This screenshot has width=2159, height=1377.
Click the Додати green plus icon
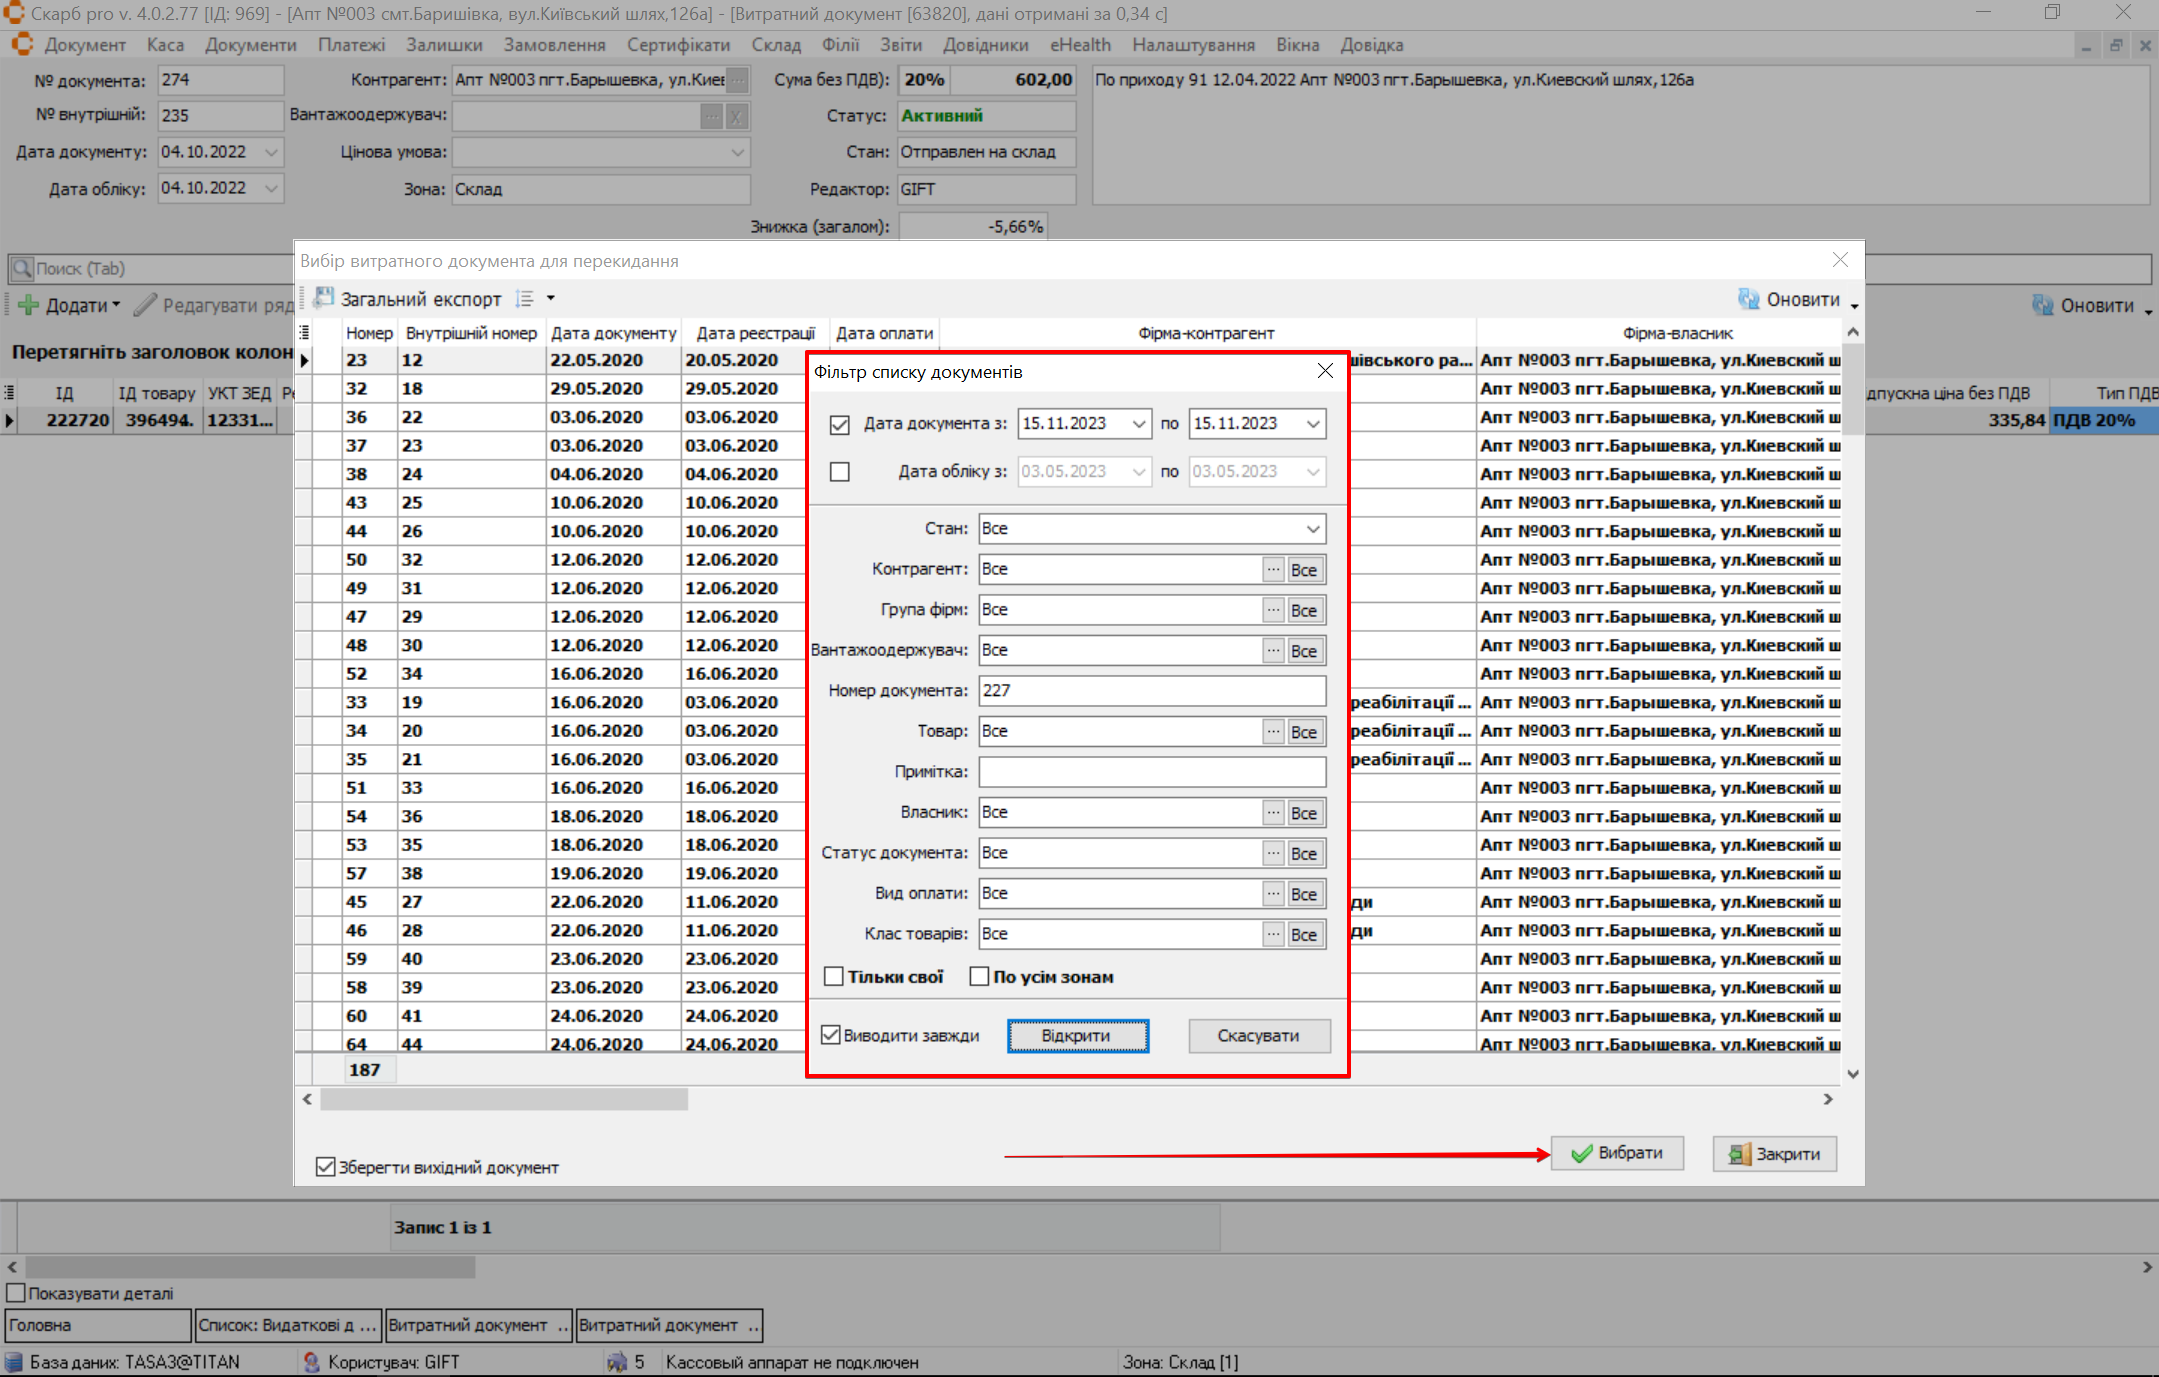[x=29, y=305]
